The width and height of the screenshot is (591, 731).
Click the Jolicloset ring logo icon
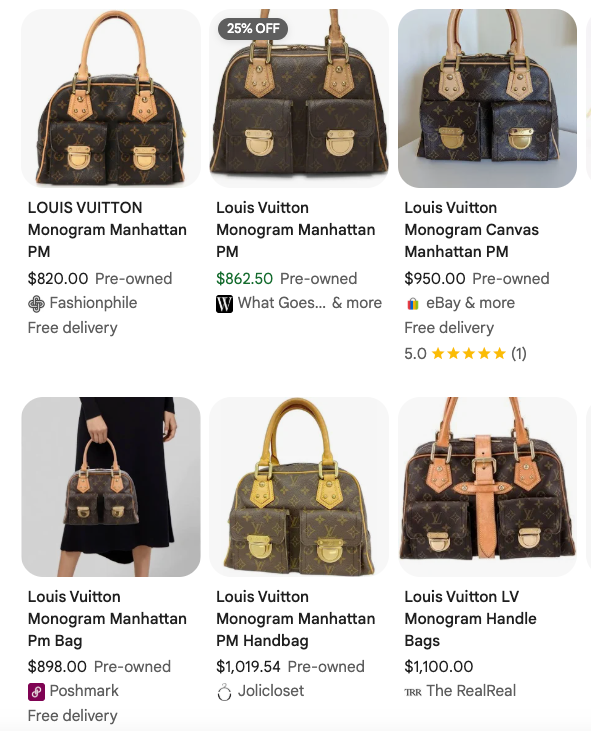click(224, 692)
